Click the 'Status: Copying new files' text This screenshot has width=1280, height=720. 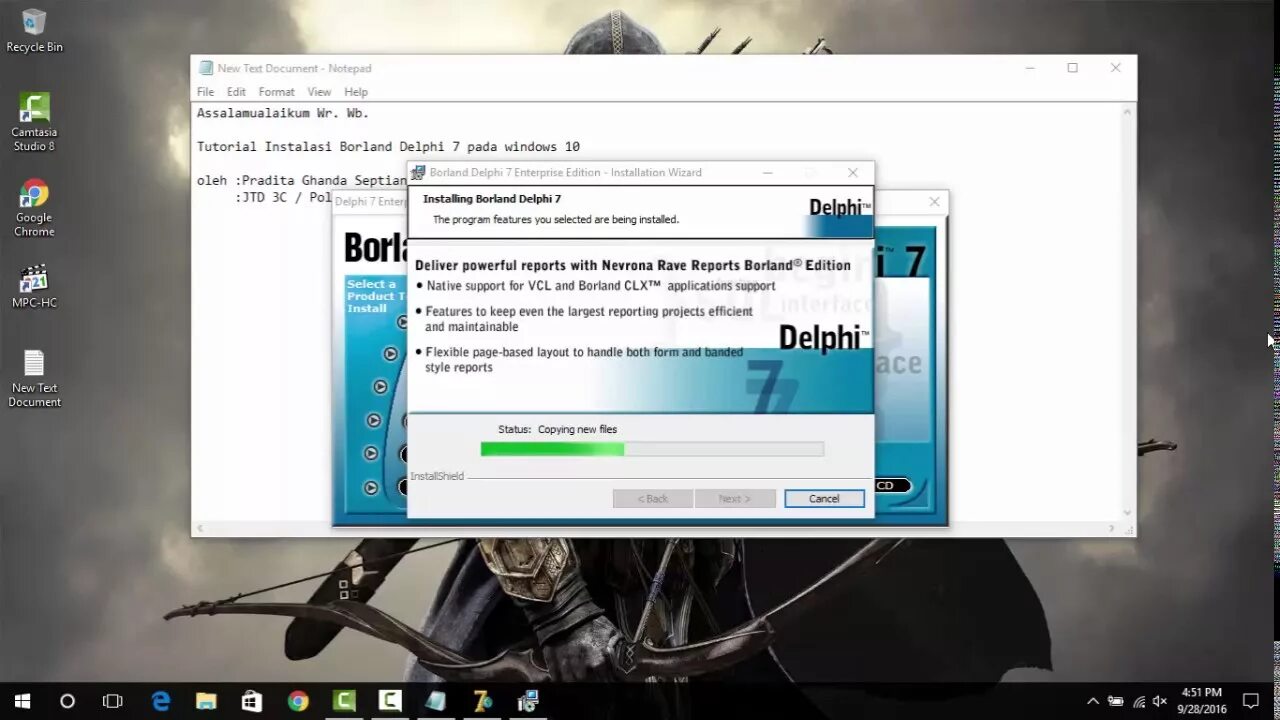tap(557, 429)
